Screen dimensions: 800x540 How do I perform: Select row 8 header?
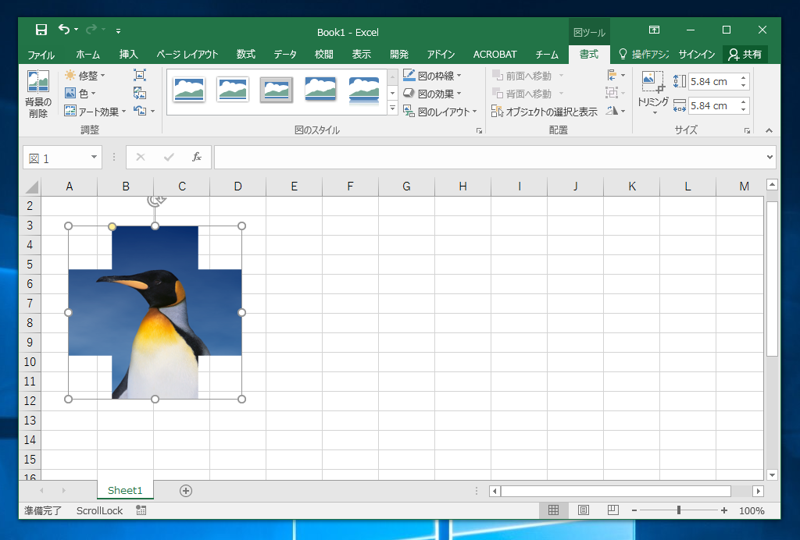point(30,323)
